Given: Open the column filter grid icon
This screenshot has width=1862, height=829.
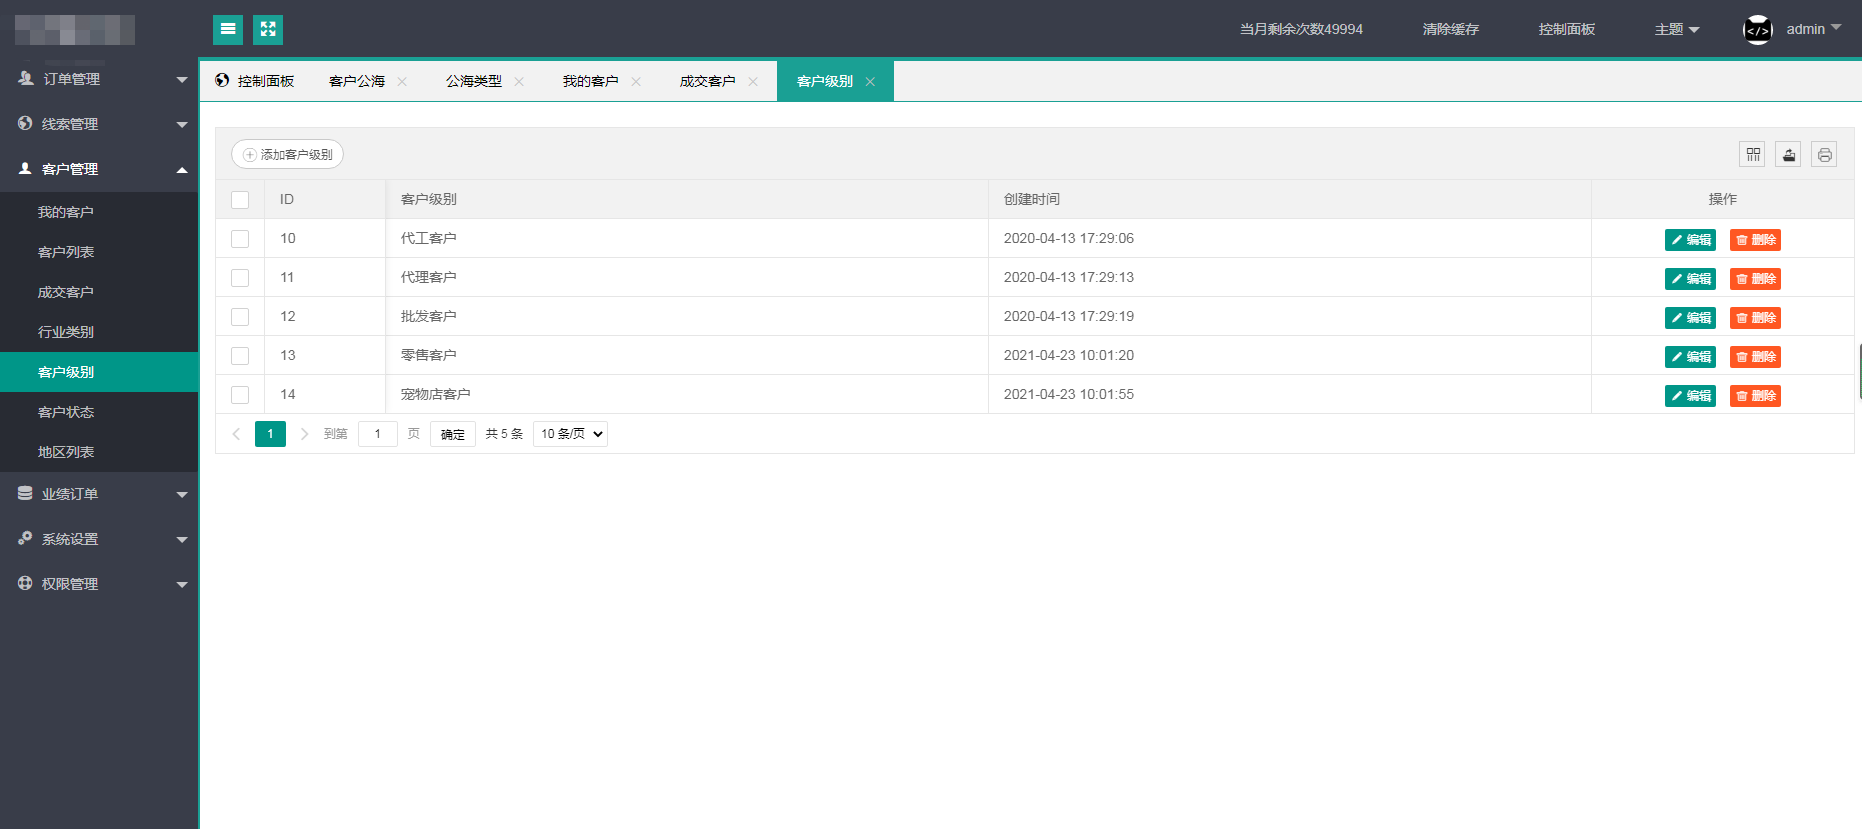Looking at the screenshot, I should [1752, 154].
